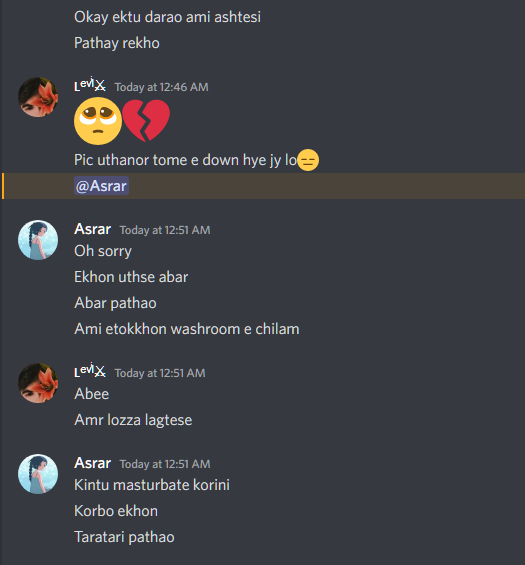
Task: Click the broken heart emoji
Action: (146, 121)
